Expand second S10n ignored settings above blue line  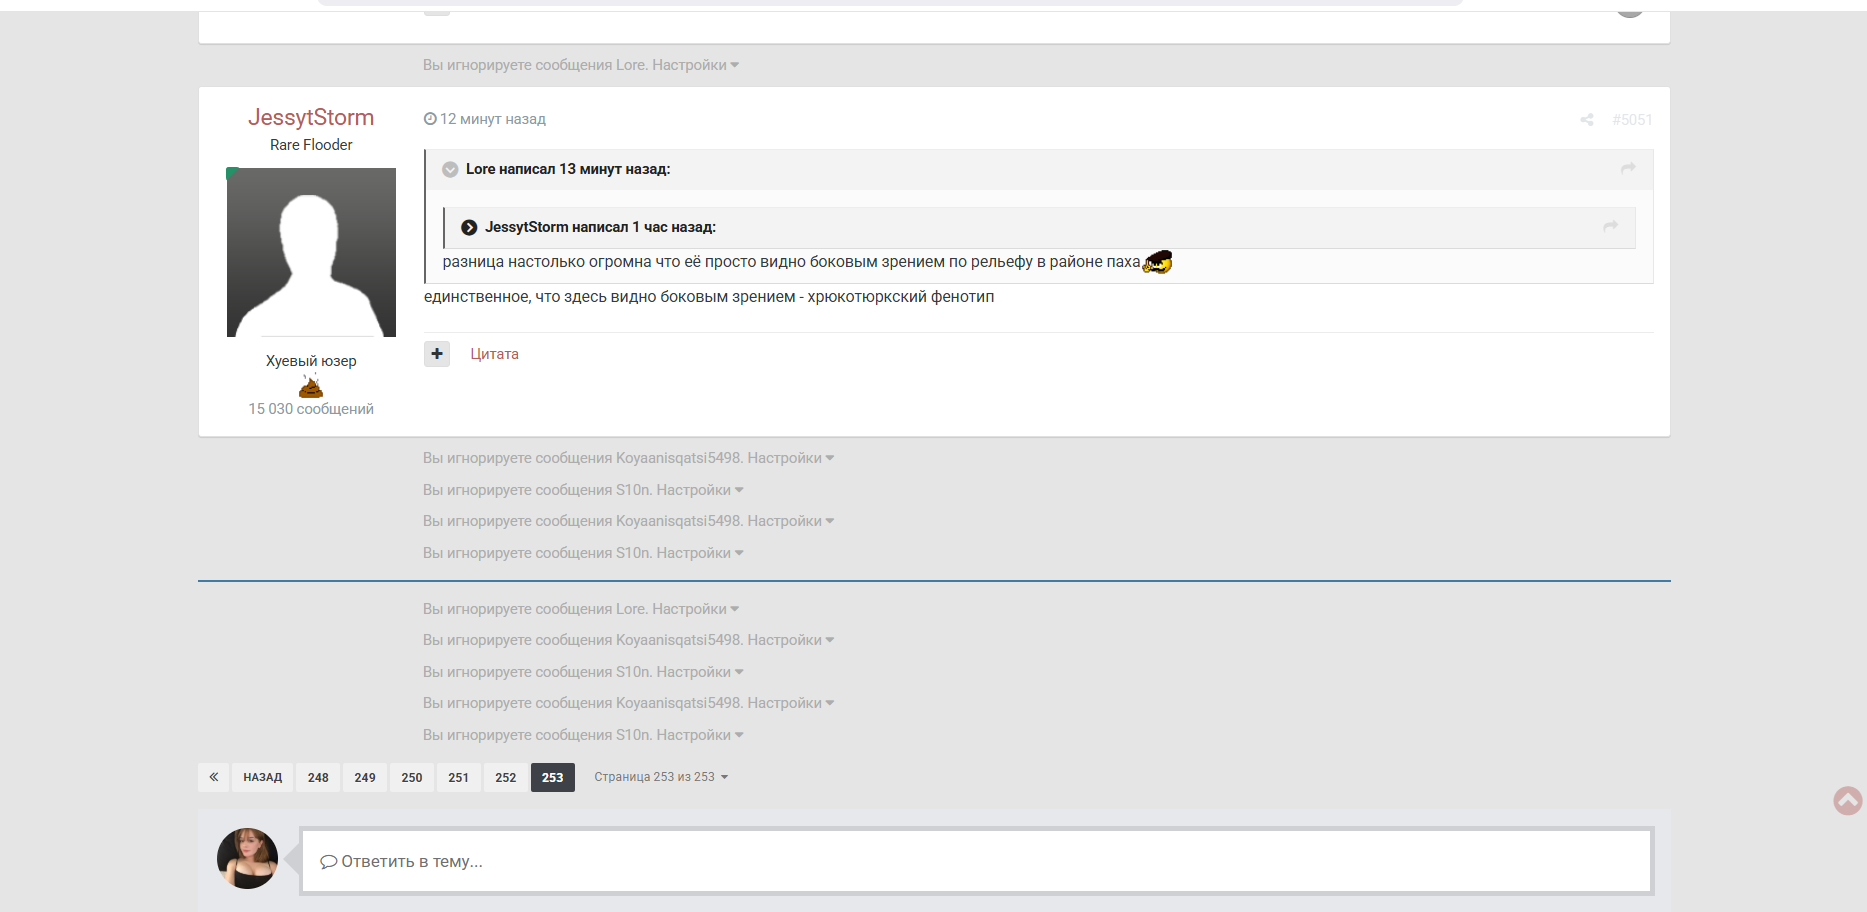(x=699, y=553)
